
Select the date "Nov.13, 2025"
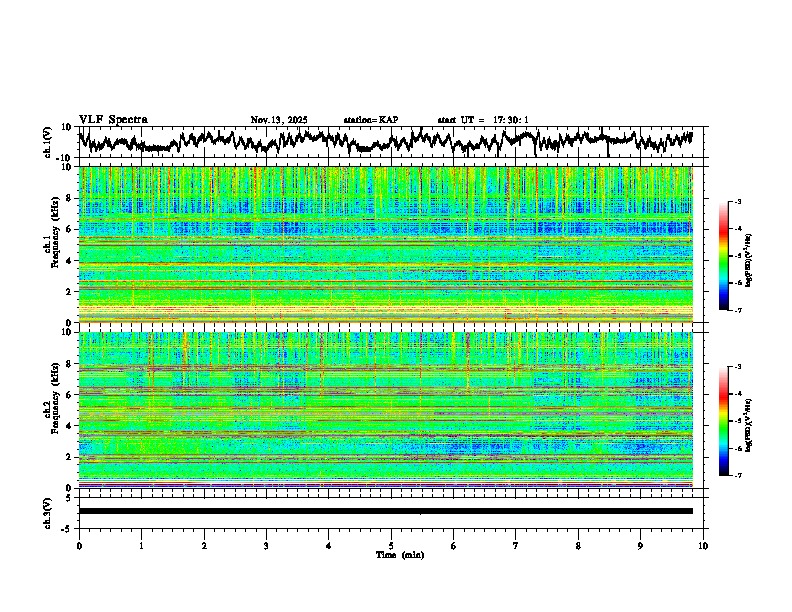(x=279, y=120)
